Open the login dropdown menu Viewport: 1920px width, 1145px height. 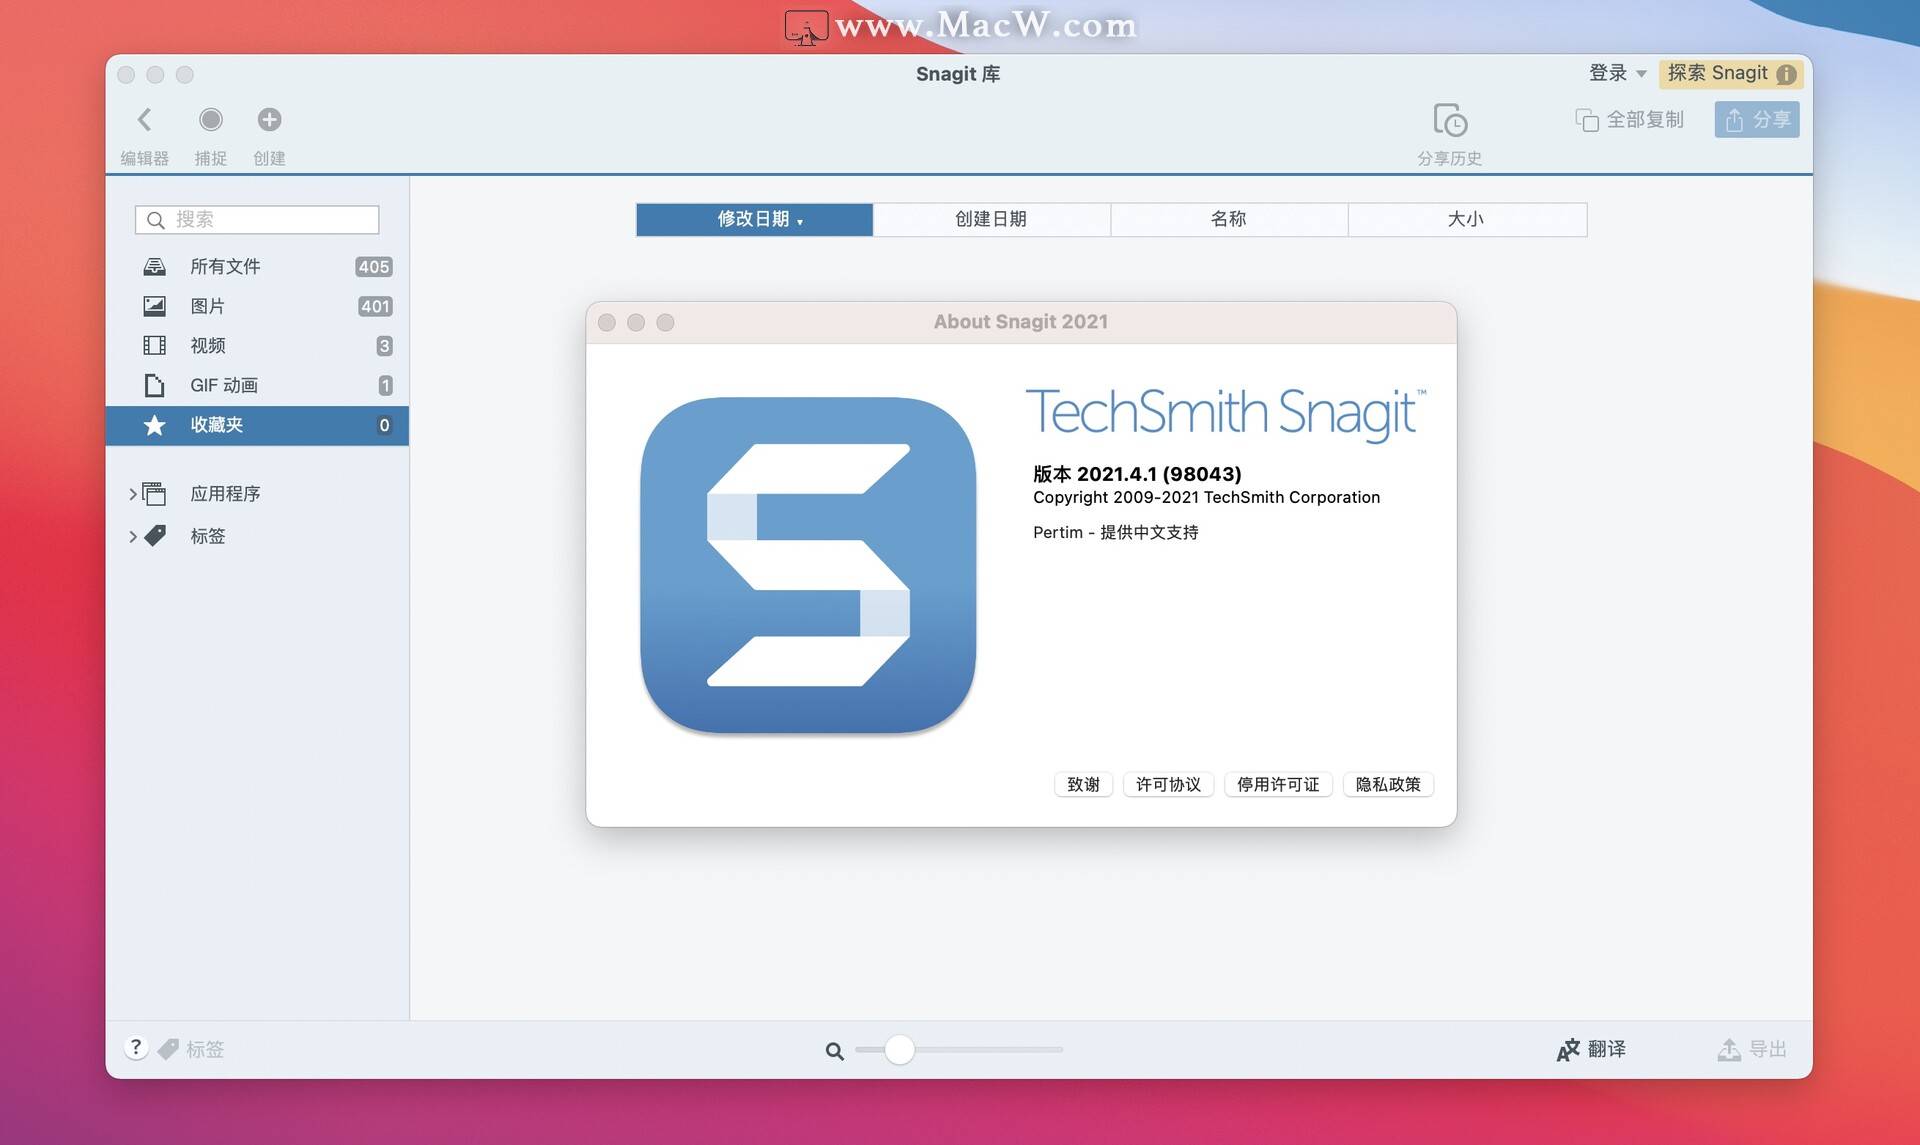[1617, 73]
